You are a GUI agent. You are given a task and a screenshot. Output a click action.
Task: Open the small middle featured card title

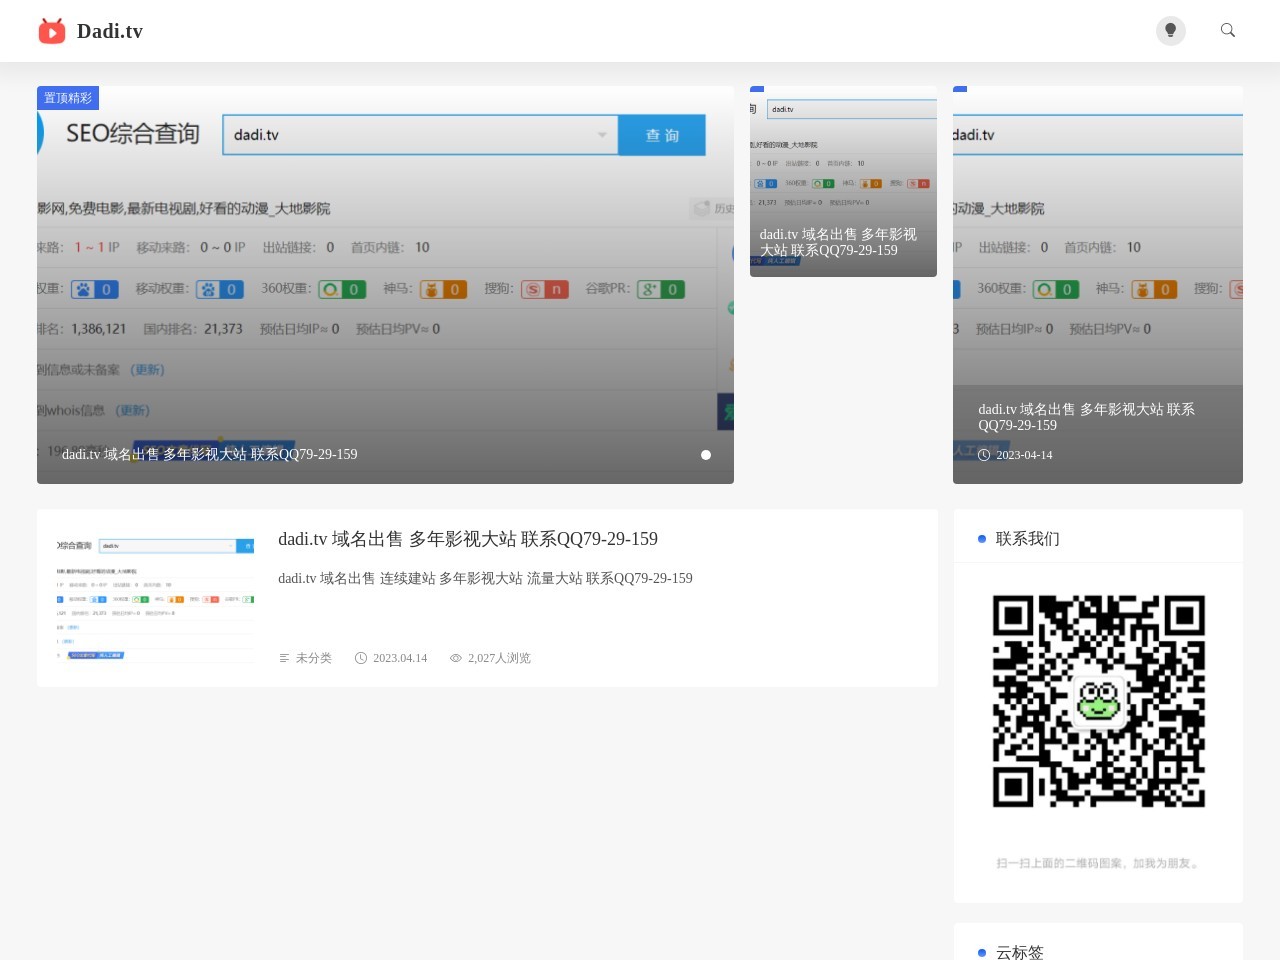pos(838,242)
